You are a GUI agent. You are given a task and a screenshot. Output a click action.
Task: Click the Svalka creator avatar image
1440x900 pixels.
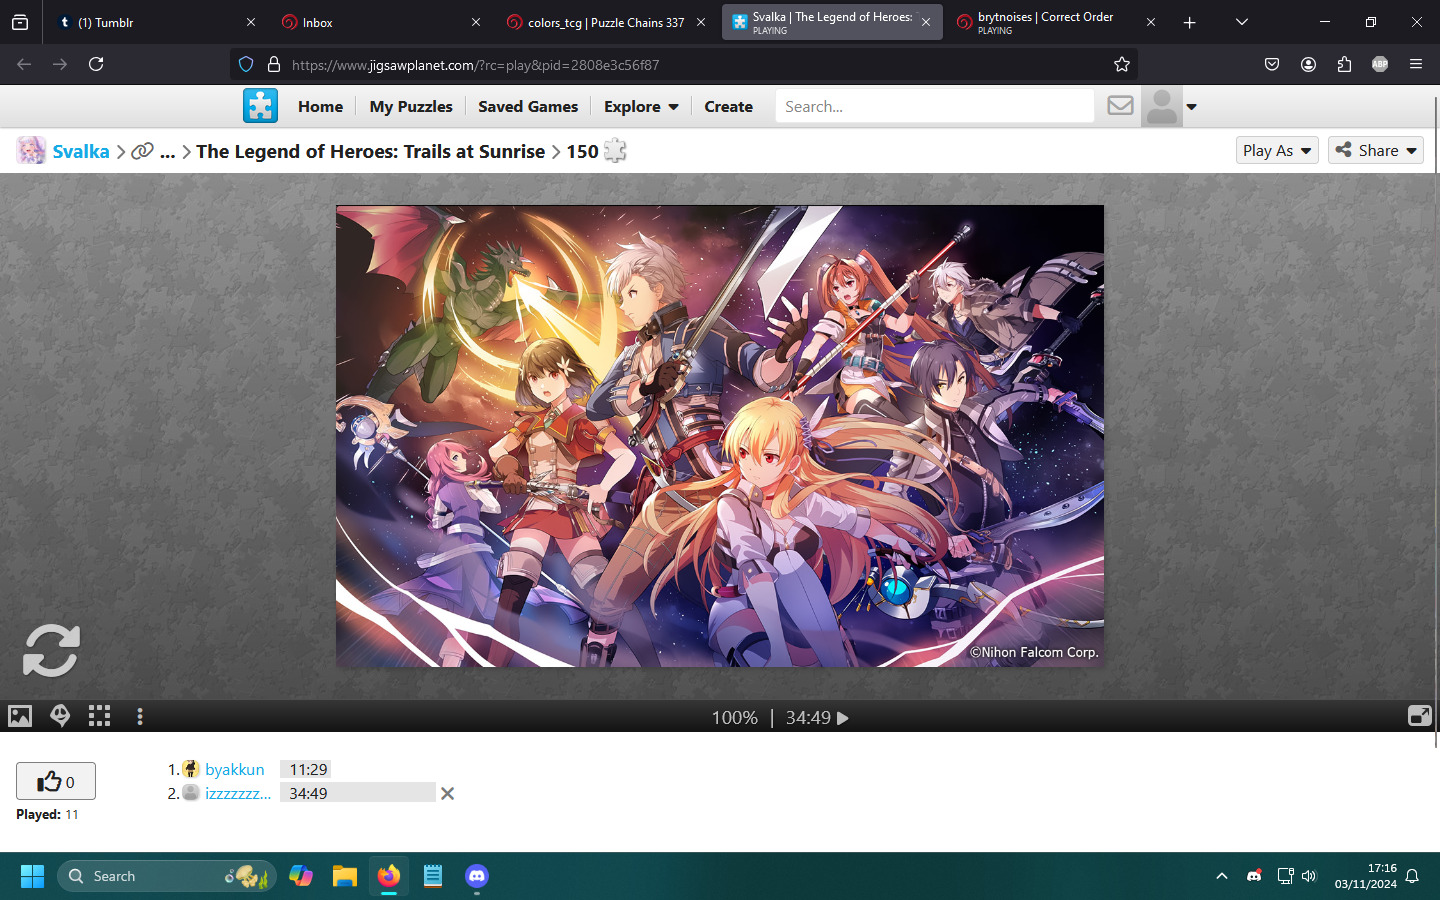31,151
